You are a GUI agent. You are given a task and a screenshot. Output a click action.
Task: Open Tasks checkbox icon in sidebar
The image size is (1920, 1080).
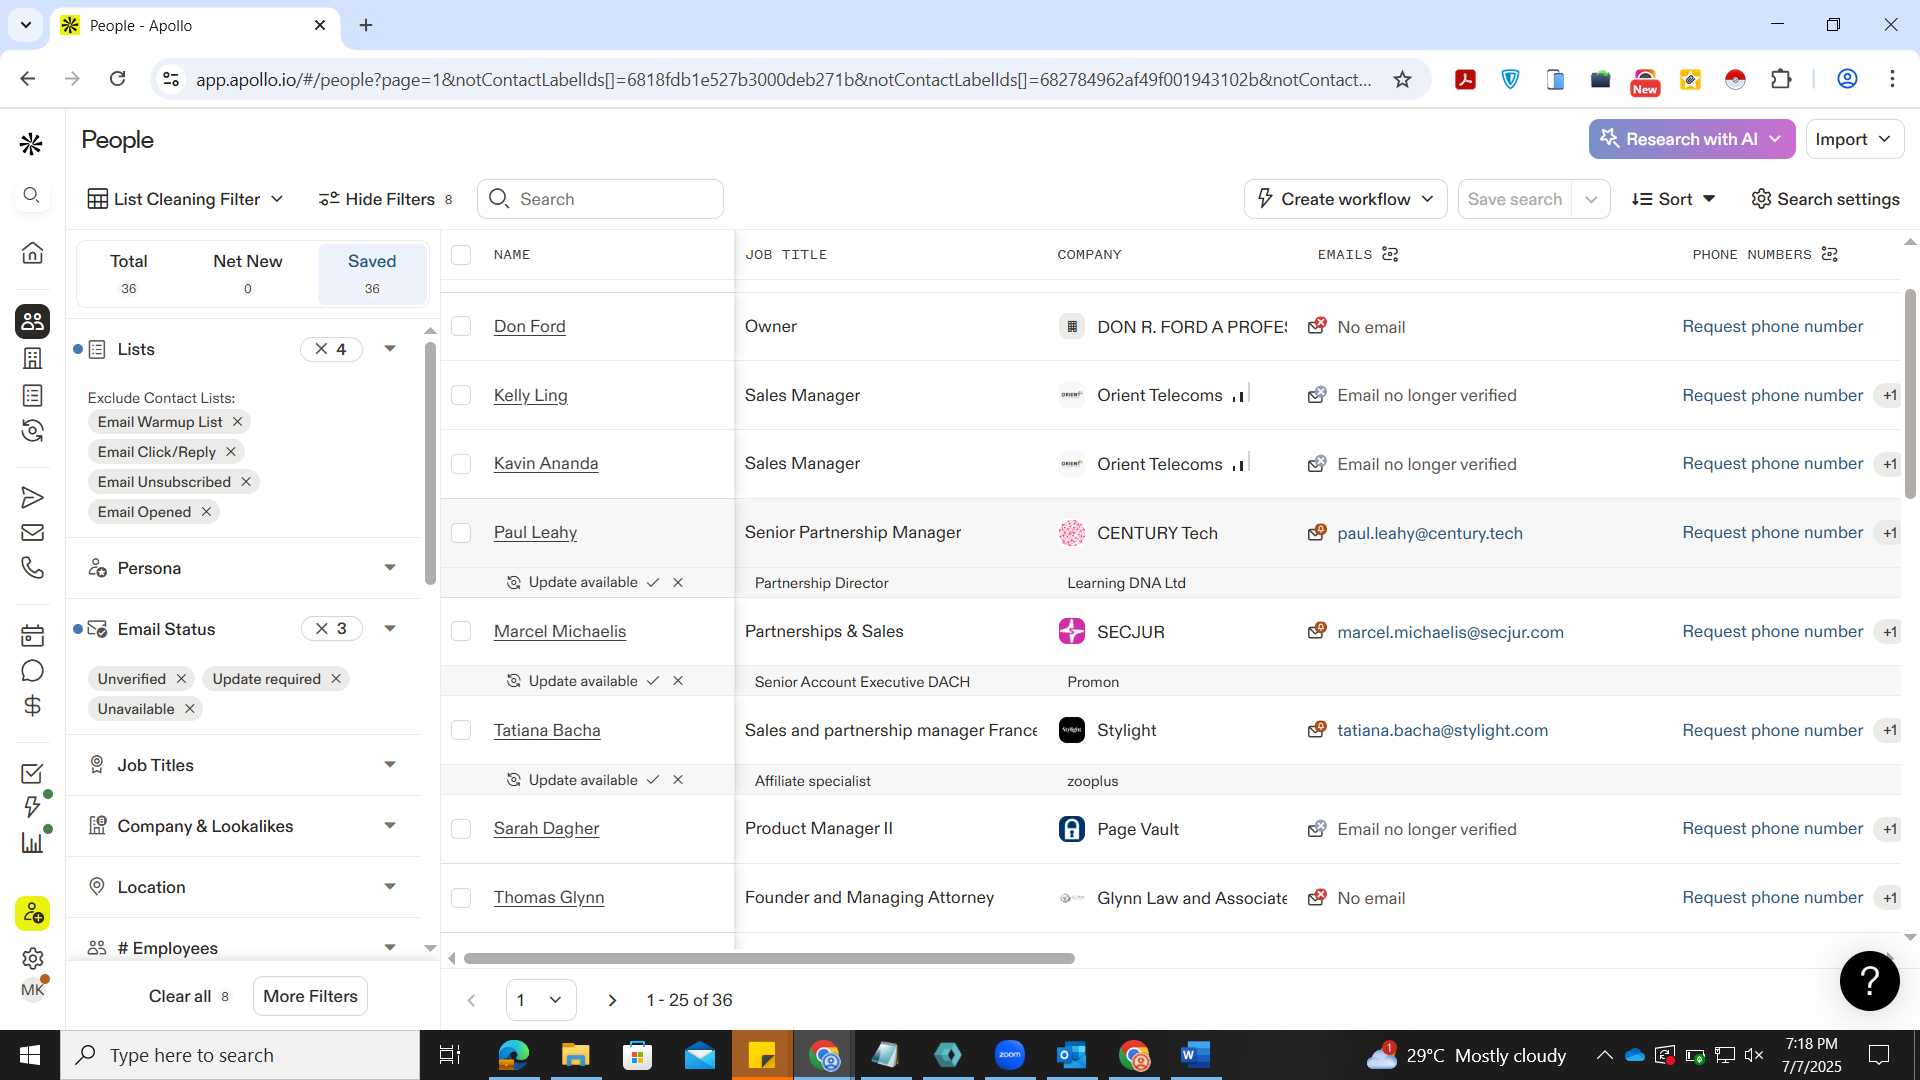pyautogui.click(x=32, y=774)
